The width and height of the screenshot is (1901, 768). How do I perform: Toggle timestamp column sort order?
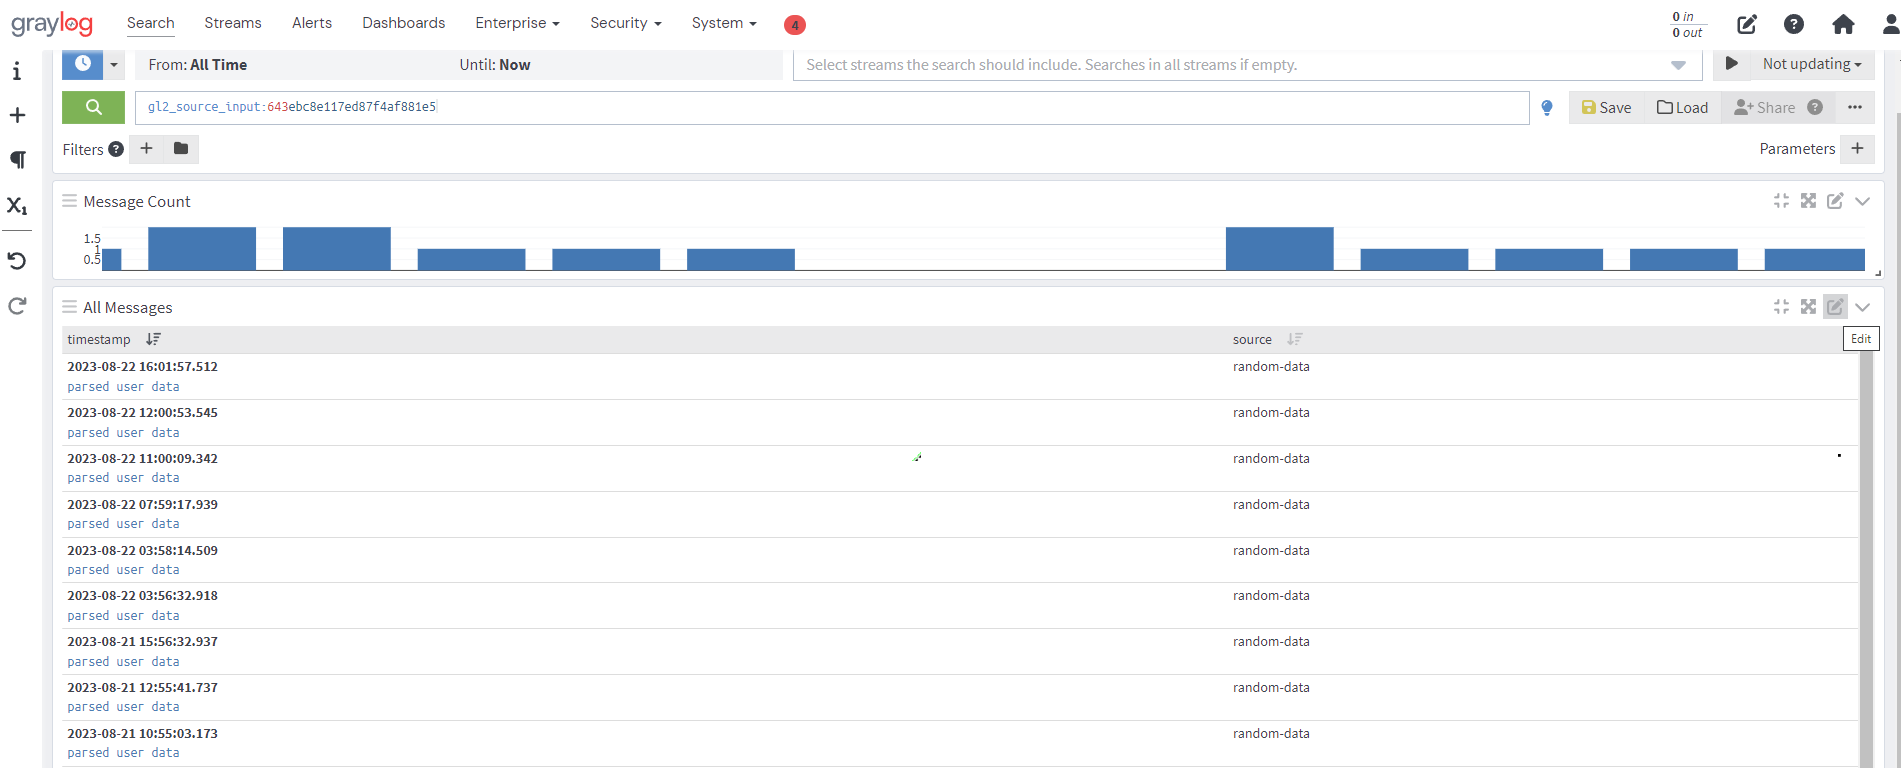tap(153, 340)
